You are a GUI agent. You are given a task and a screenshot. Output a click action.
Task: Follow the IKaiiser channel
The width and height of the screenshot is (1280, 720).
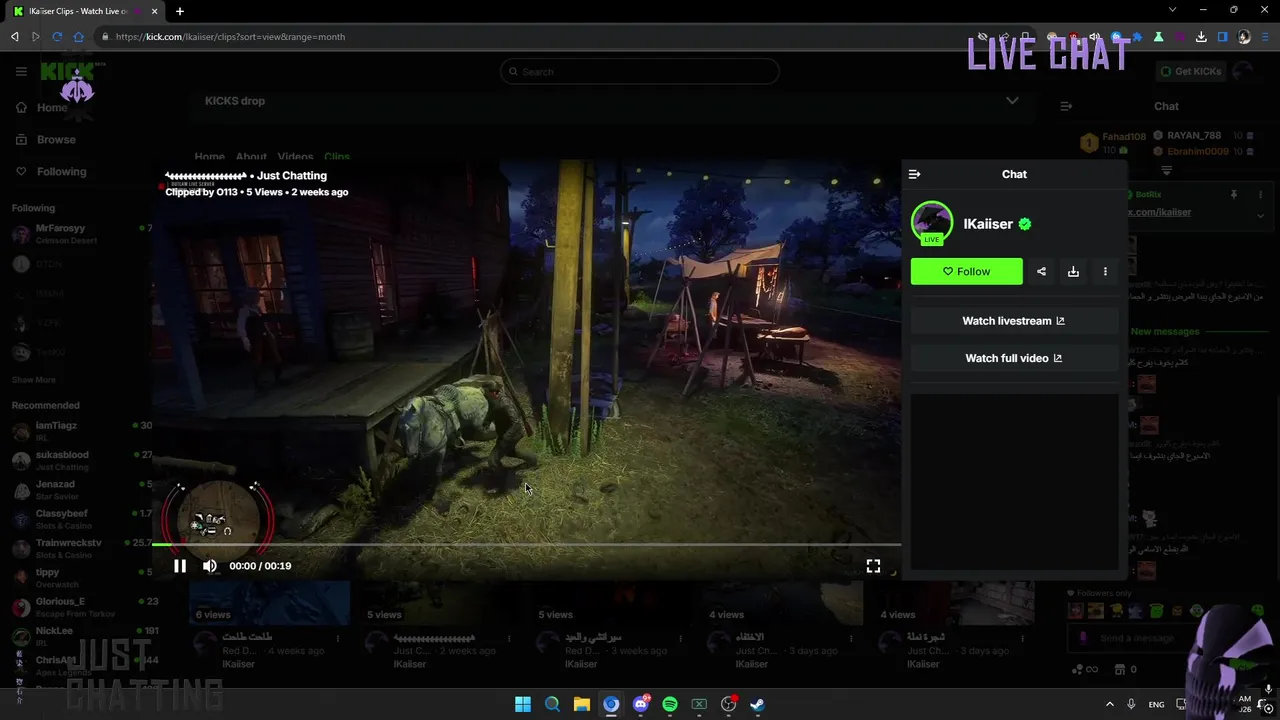click(966, 271)
